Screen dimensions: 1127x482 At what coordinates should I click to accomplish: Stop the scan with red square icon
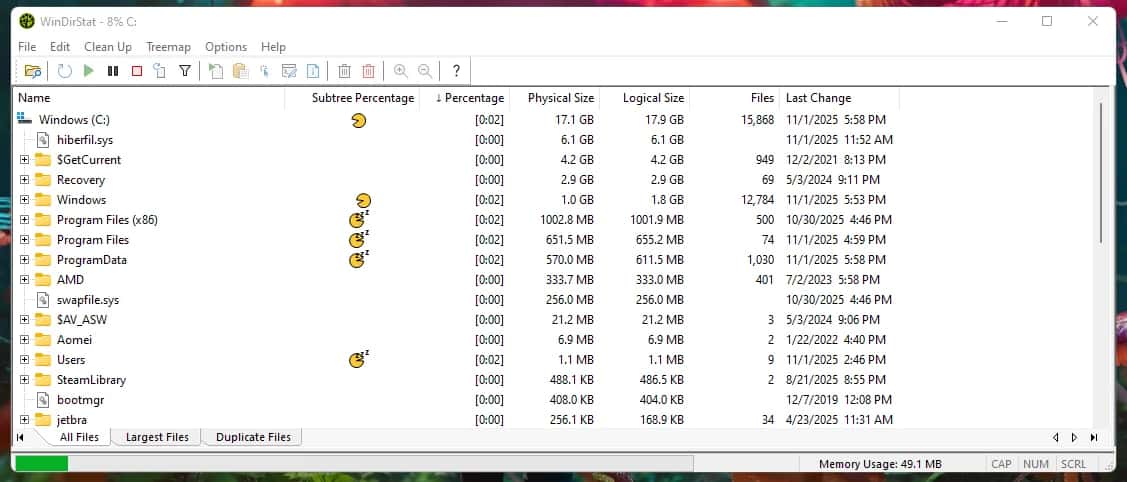click(x=137, y=71)
